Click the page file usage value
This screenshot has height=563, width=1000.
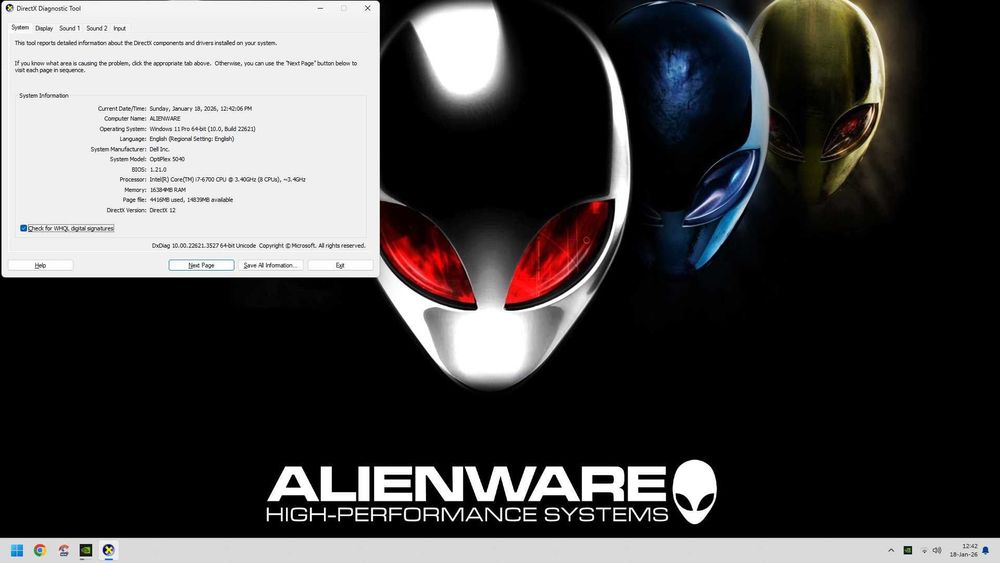pyautogui.click(x=191, y=200)
